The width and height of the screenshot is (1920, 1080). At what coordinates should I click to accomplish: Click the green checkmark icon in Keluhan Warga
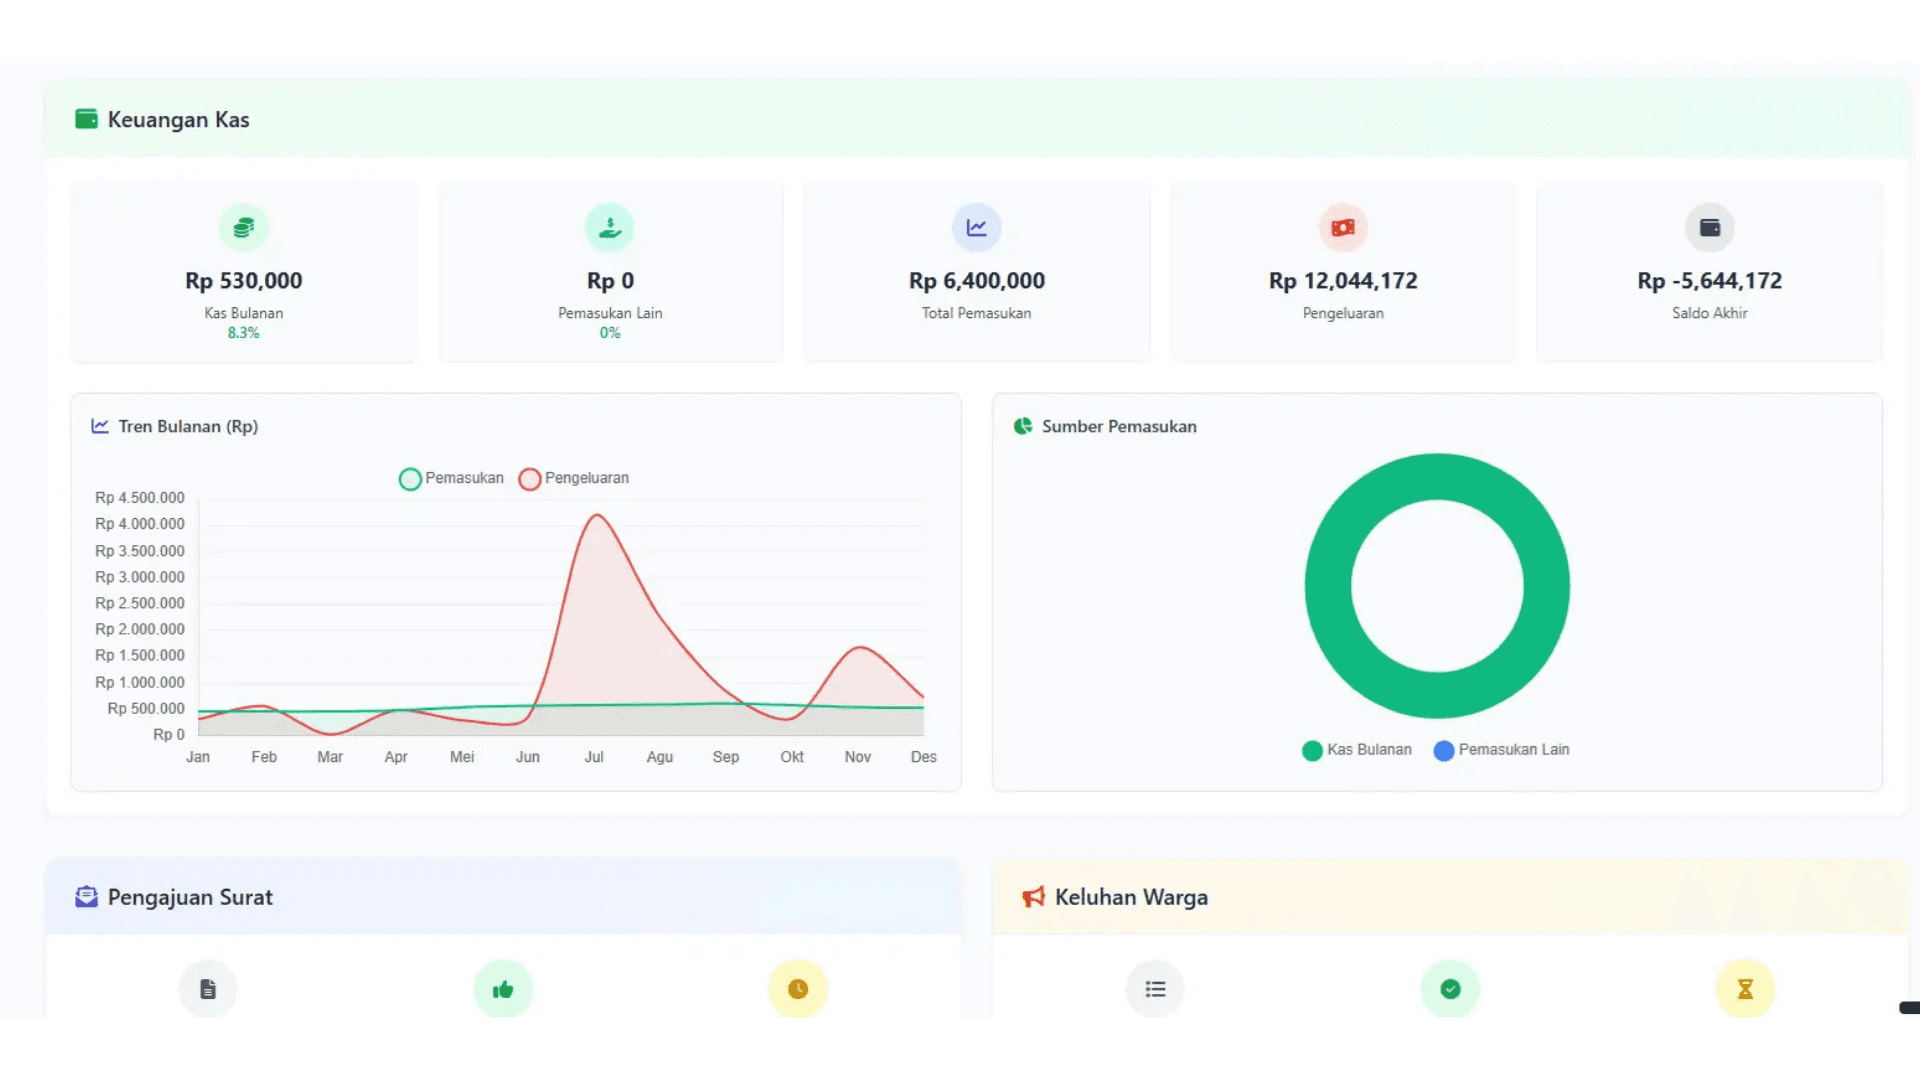coord(1450,989)
